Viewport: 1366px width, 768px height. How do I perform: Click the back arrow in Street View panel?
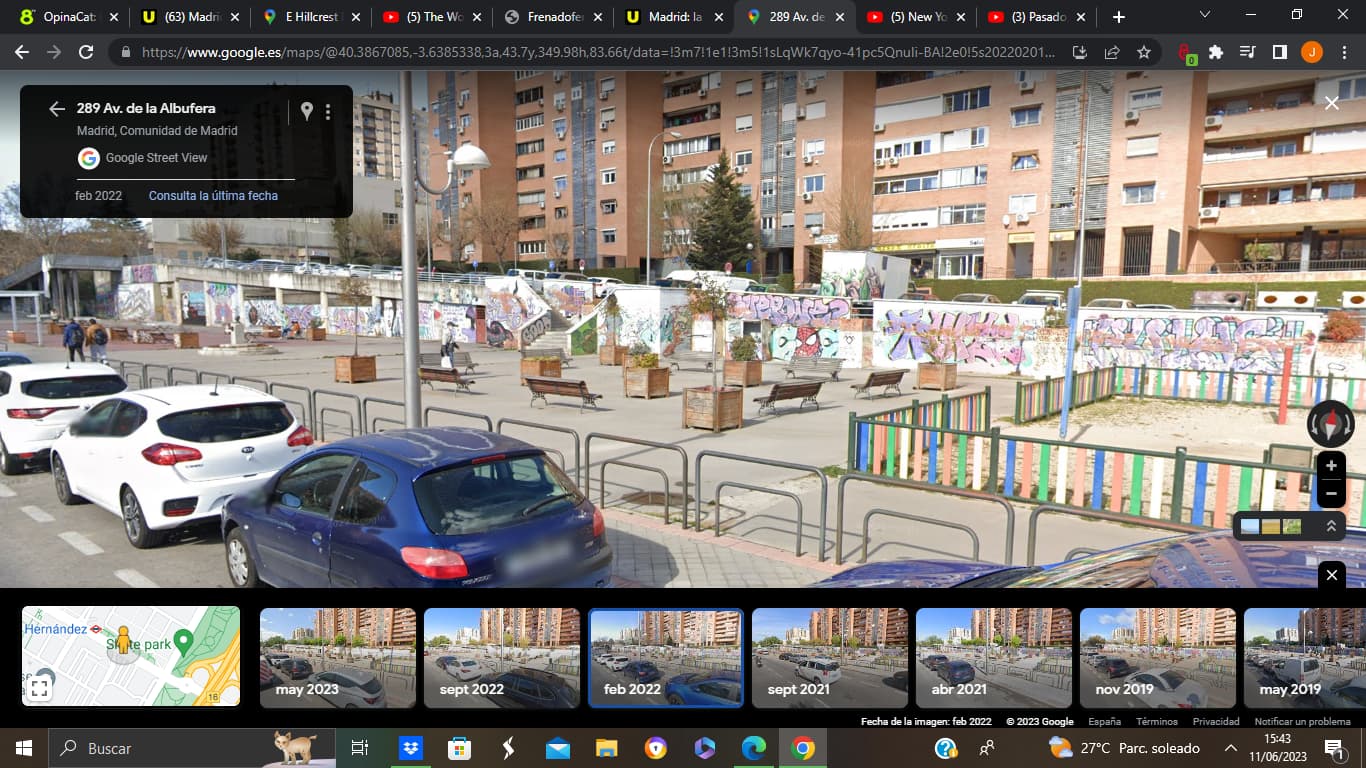pyautogui.click(x=57, y=109)
